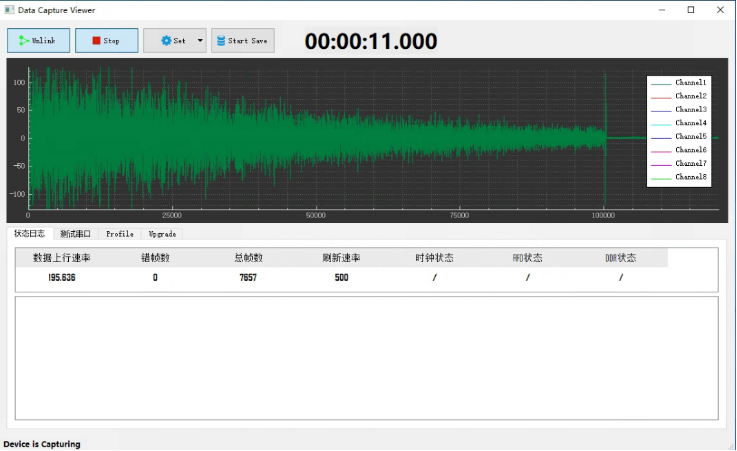This screenshot has width=737, height=451.
Task: Click the 数据上行速率 column header
Action: pos(62,258)
